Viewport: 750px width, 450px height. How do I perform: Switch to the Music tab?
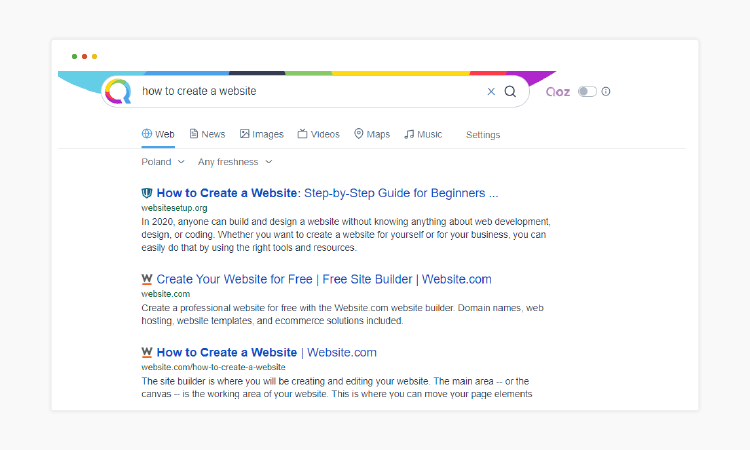[423, 134]
